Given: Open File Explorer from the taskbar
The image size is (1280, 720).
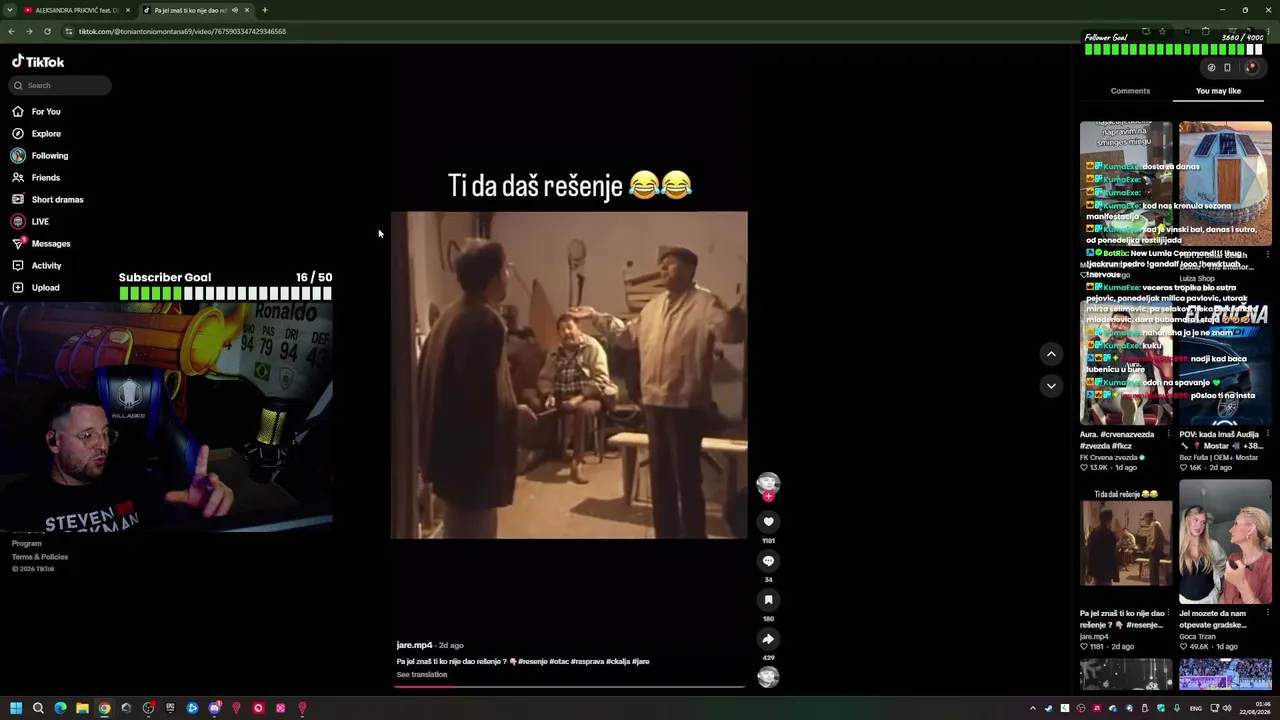Looking at the screenshot, I should pyautogui.click(x=82, y=708).
